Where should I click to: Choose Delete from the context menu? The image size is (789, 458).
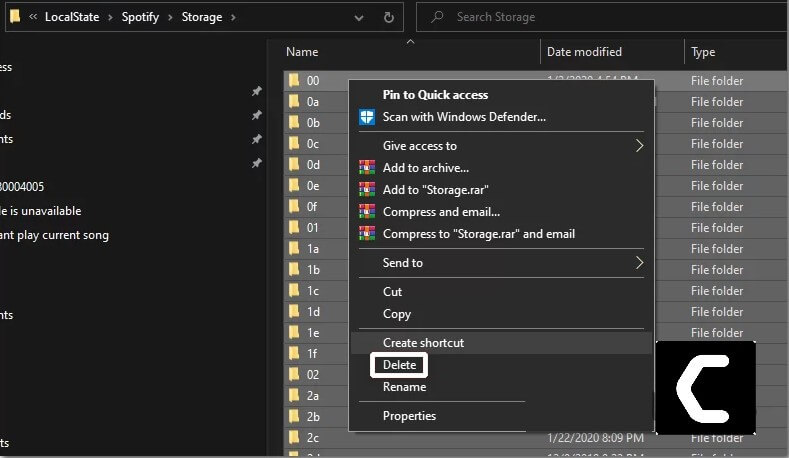[399, 365]
